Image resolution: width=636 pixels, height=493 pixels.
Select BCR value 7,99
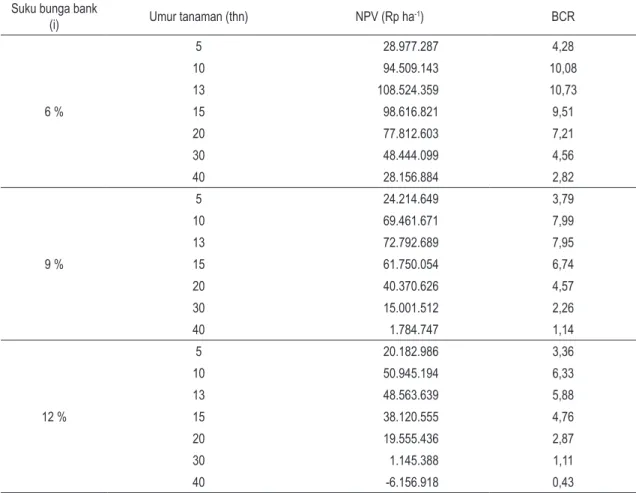tap(563, 221)
